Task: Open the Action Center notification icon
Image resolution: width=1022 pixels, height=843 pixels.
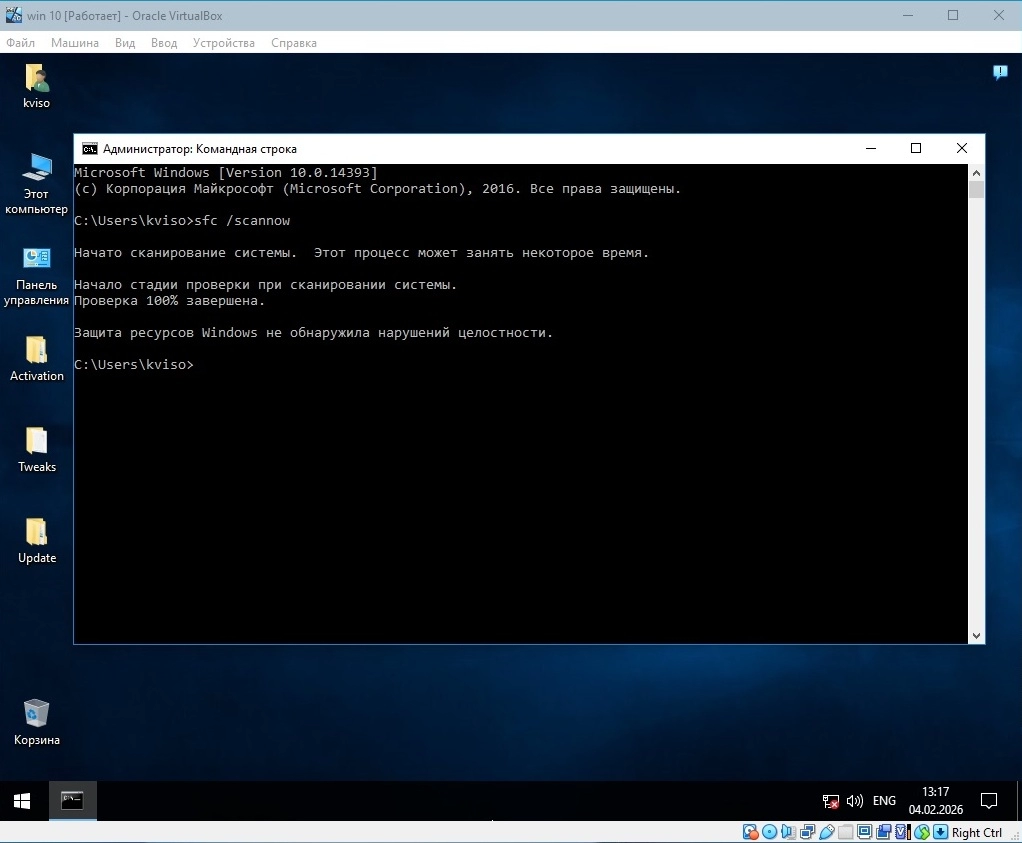Action: [989, 801]
